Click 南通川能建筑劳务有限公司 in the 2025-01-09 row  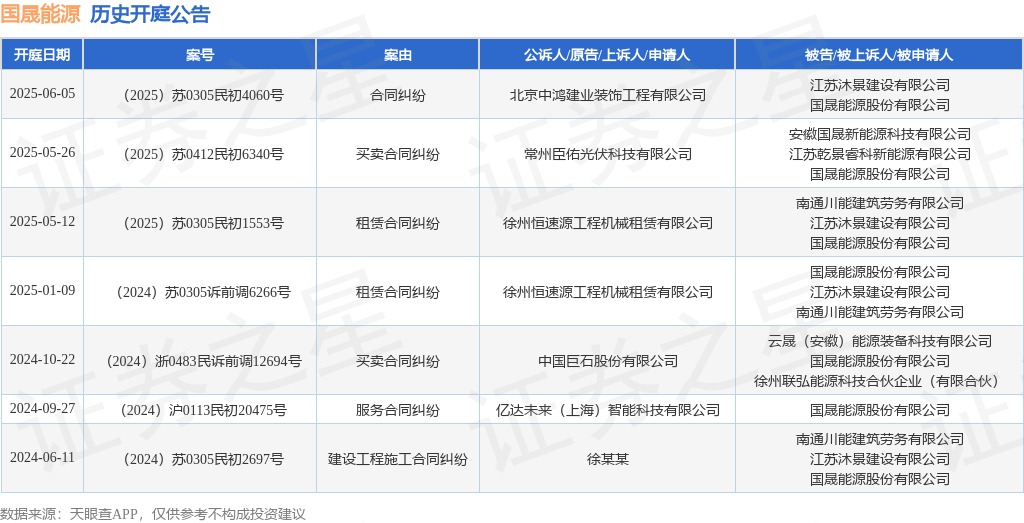(x=880, y=312)
